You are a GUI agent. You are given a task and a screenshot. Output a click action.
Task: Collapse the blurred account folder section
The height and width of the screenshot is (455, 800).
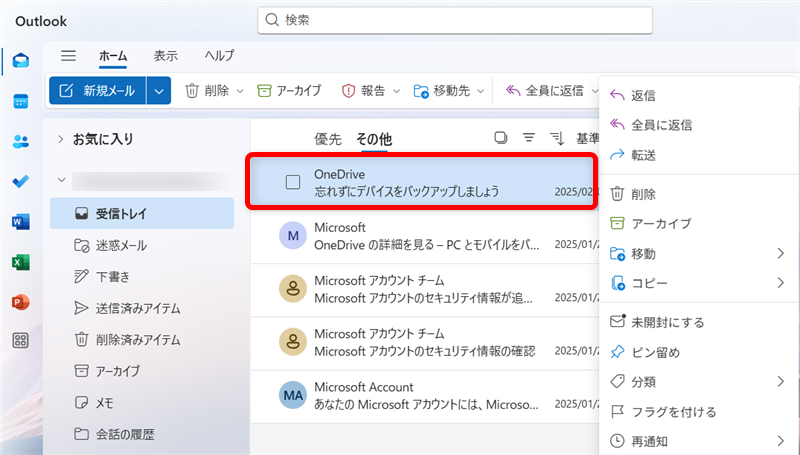62,180
